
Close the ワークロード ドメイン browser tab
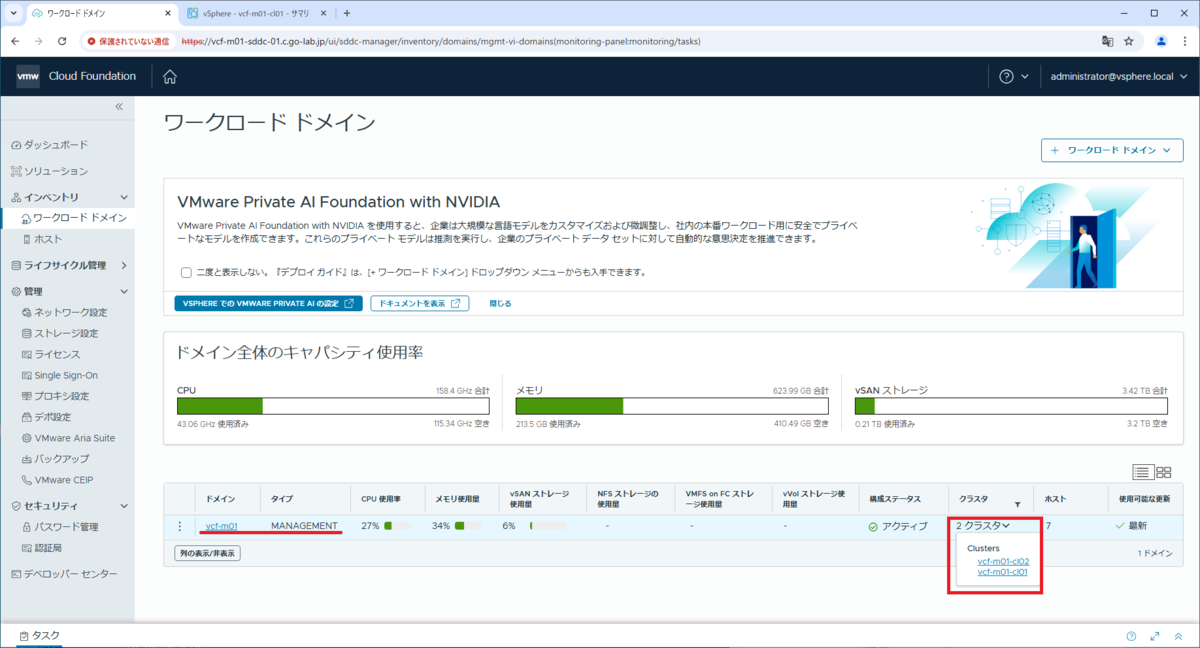coord(167,13)
